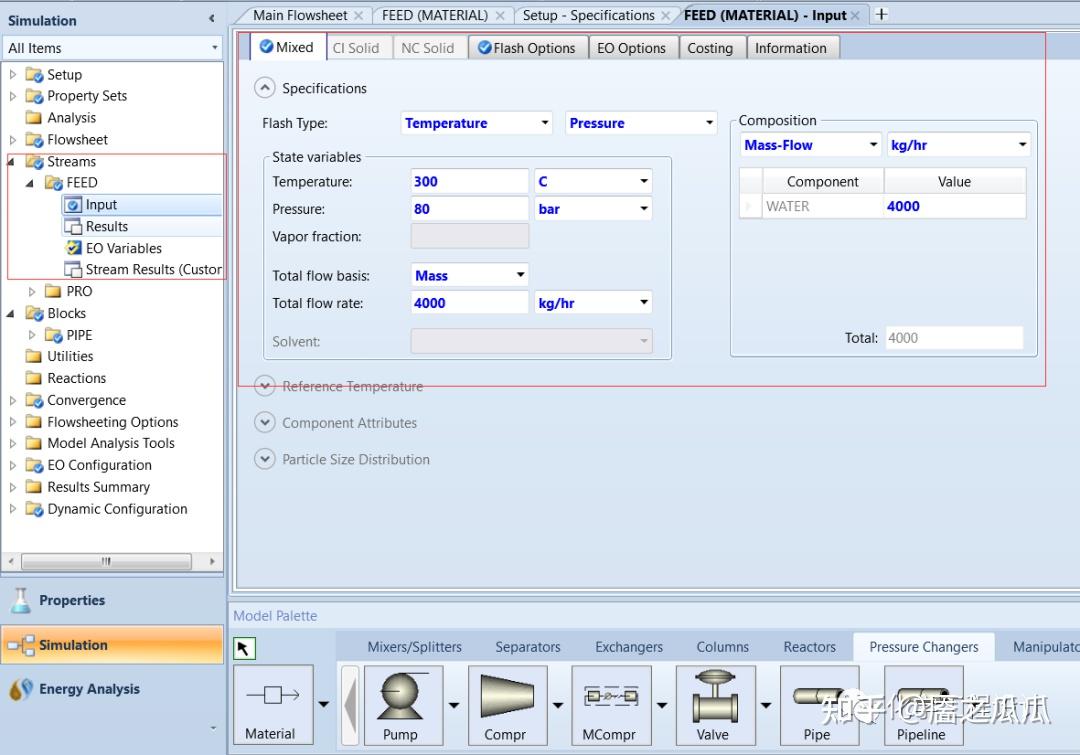Select the Valve block icon
The height and width of the screenshot is (755, 1080).
point(715,697)
